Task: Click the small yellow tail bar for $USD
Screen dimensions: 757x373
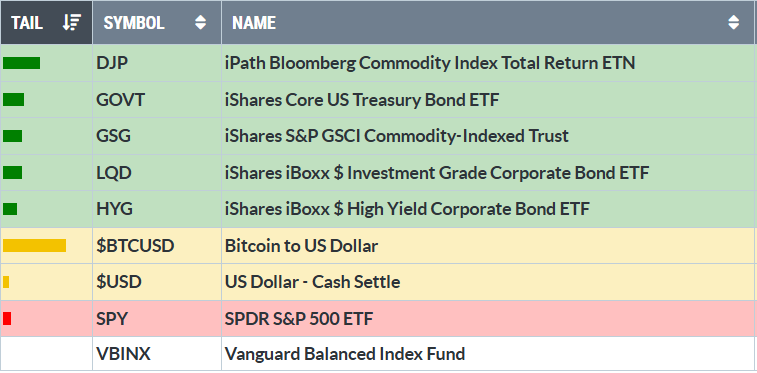Action: point(6,282)
